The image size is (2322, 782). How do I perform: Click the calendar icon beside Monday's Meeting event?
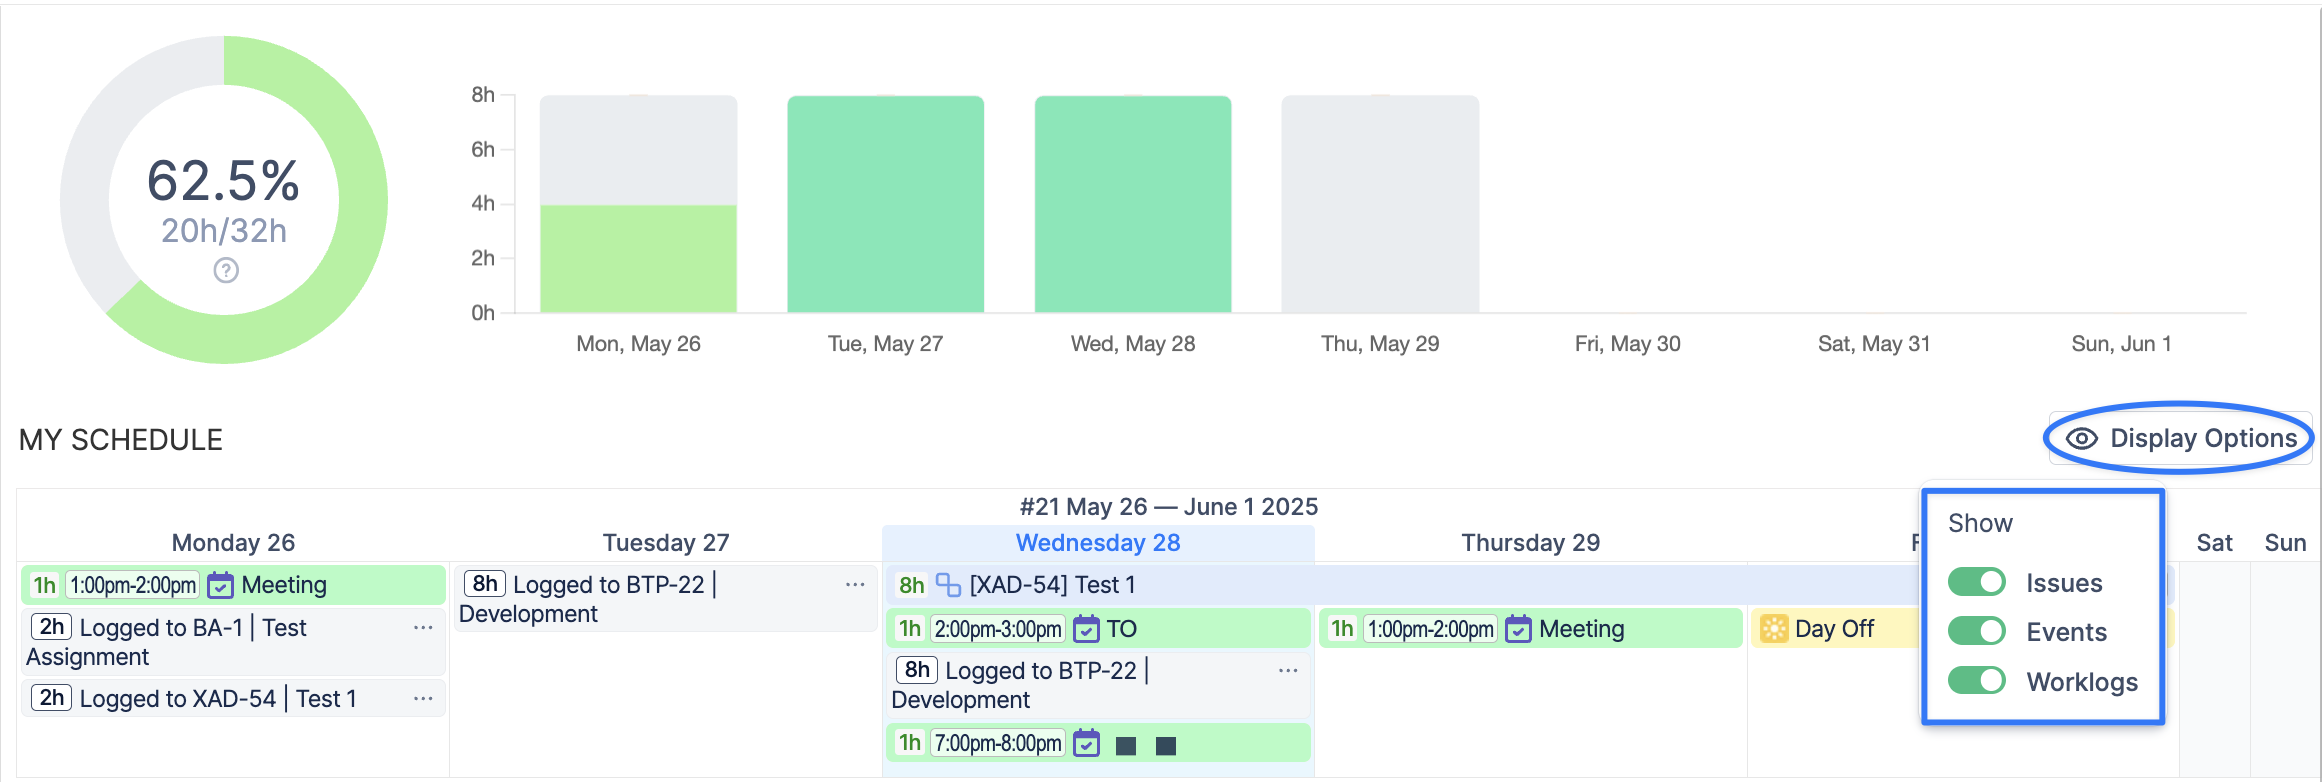[220, 585]
